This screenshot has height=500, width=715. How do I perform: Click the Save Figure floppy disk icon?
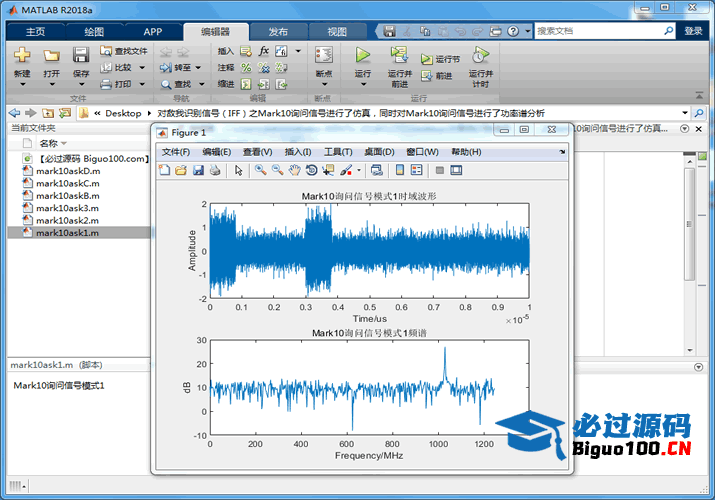[x=198, y=170]
